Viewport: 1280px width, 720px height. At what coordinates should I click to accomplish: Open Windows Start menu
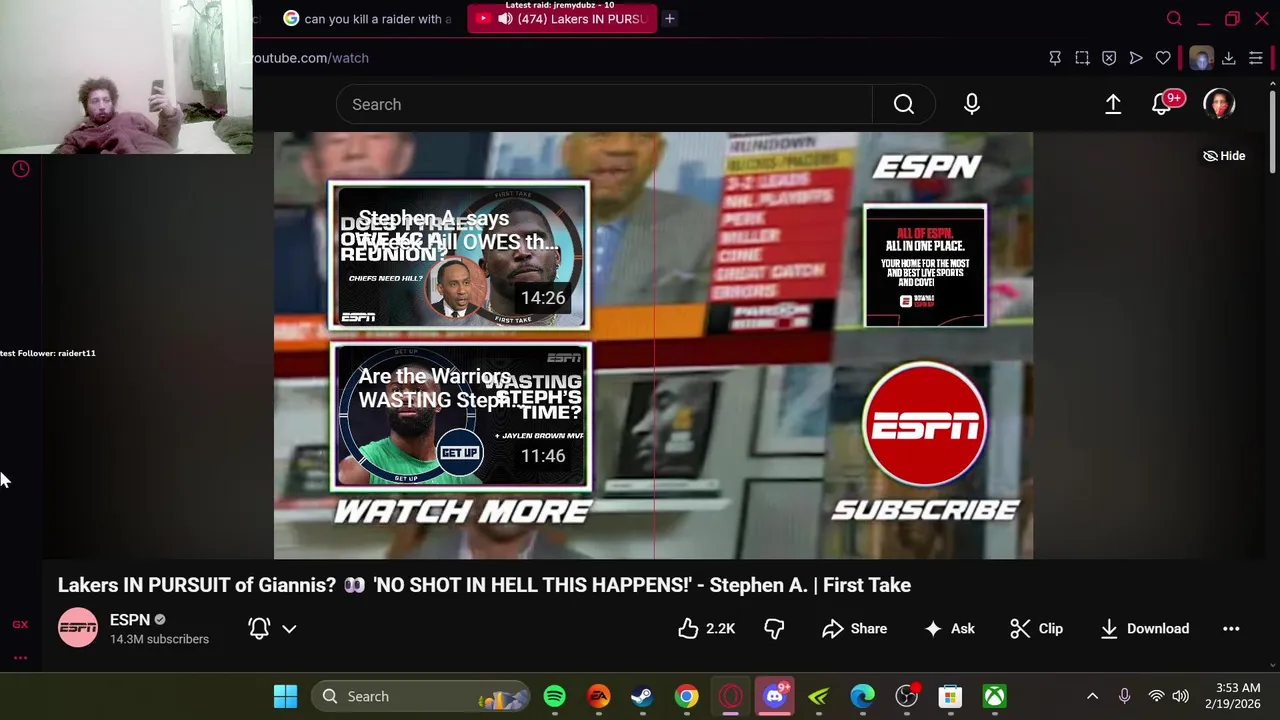(x=285, y=696)
